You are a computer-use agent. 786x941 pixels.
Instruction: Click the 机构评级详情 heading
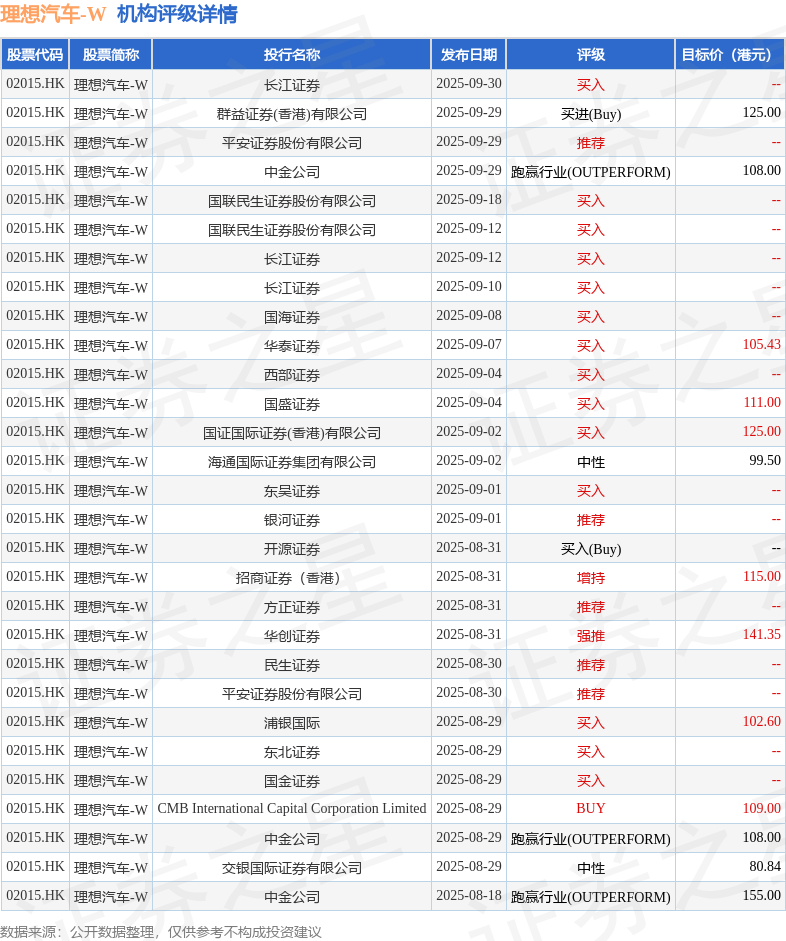[177, 14]
